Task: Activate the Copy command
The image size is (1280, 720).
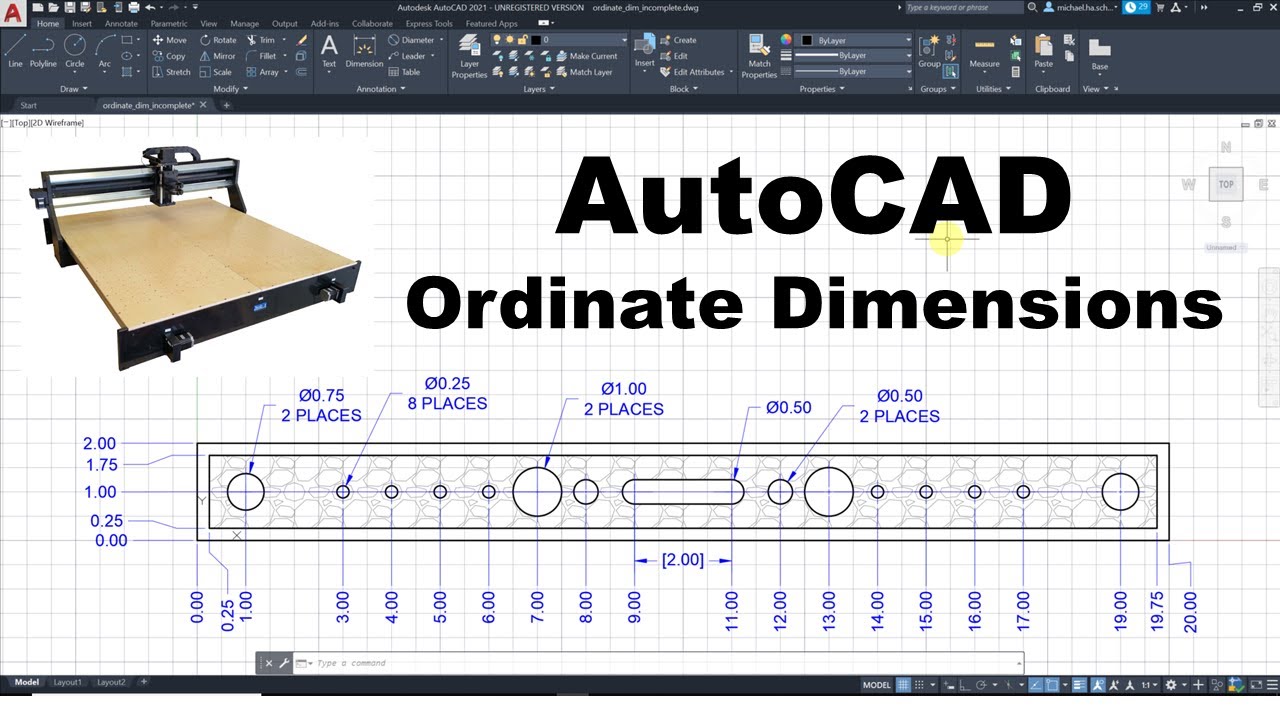Action: tap(170, 56)
